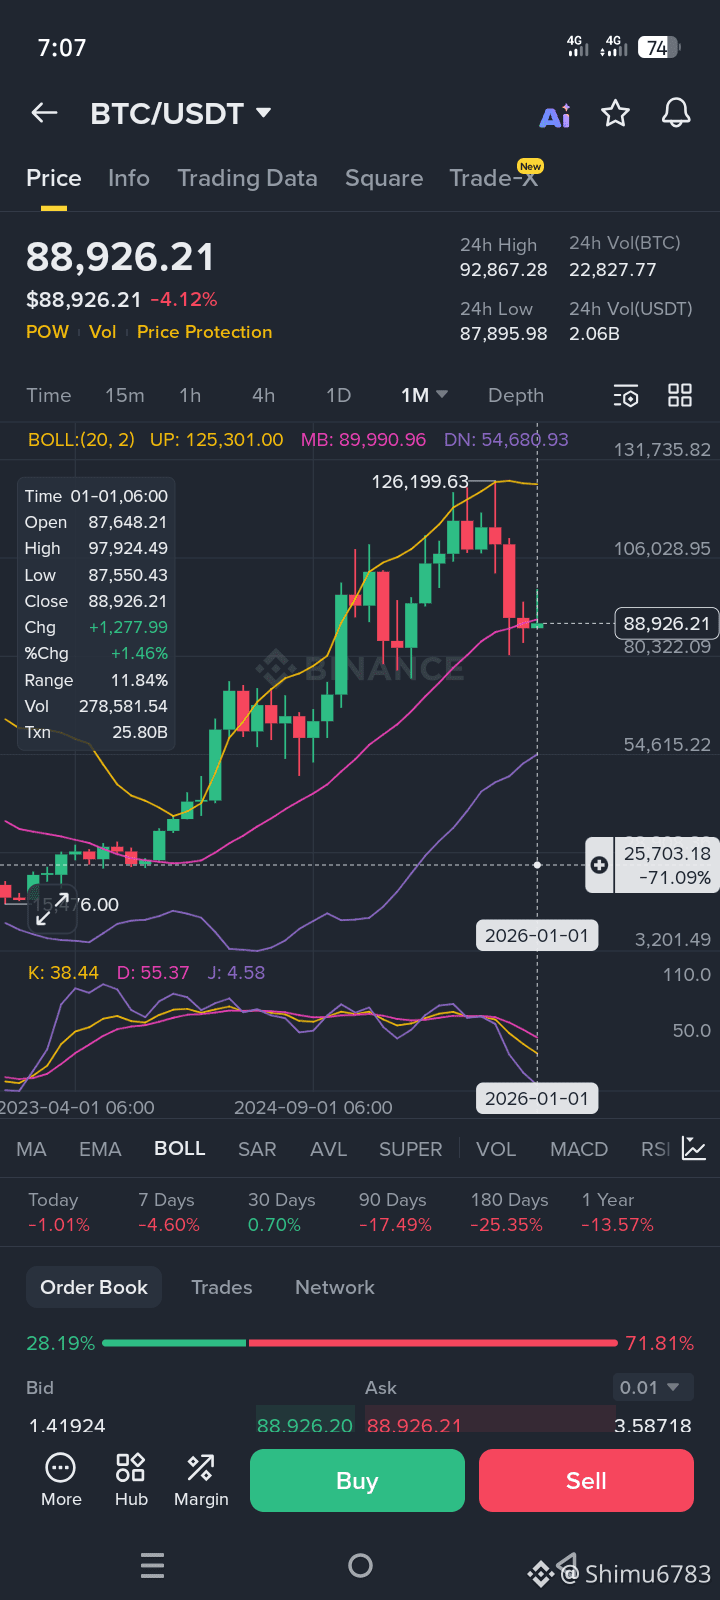The image size is (720, 1600).
Task: Tap crosshair plus icon next to 25,703.18
Action: click(599, 865)
